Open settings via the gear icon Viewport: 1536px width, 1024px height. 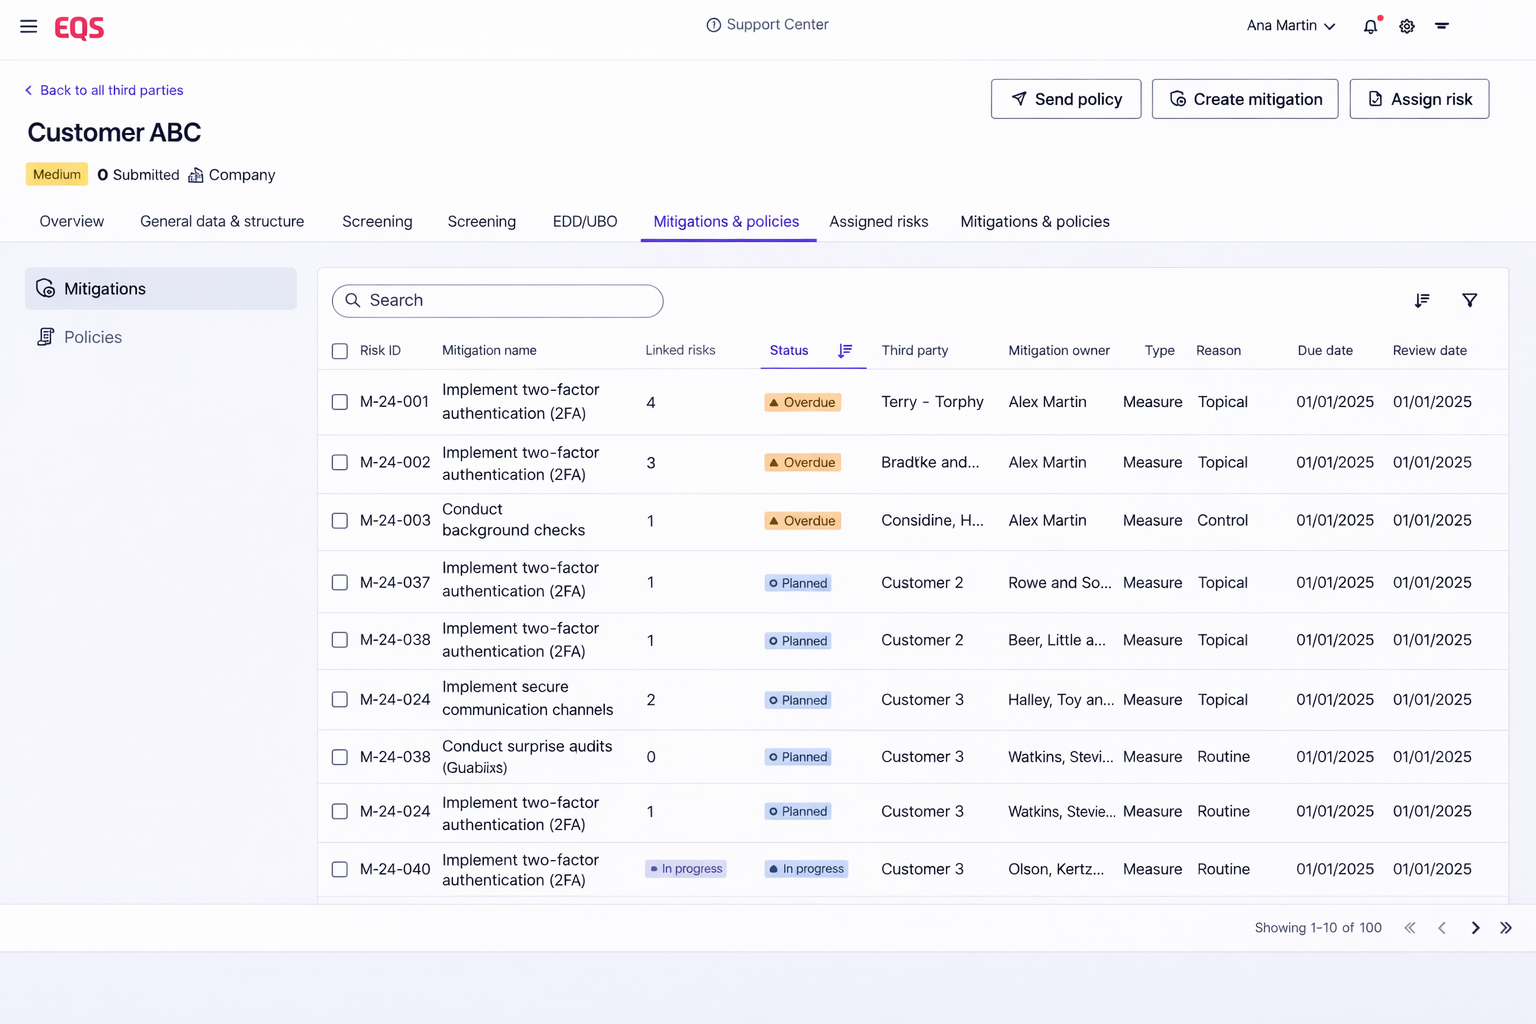(x=1407, y=26)
